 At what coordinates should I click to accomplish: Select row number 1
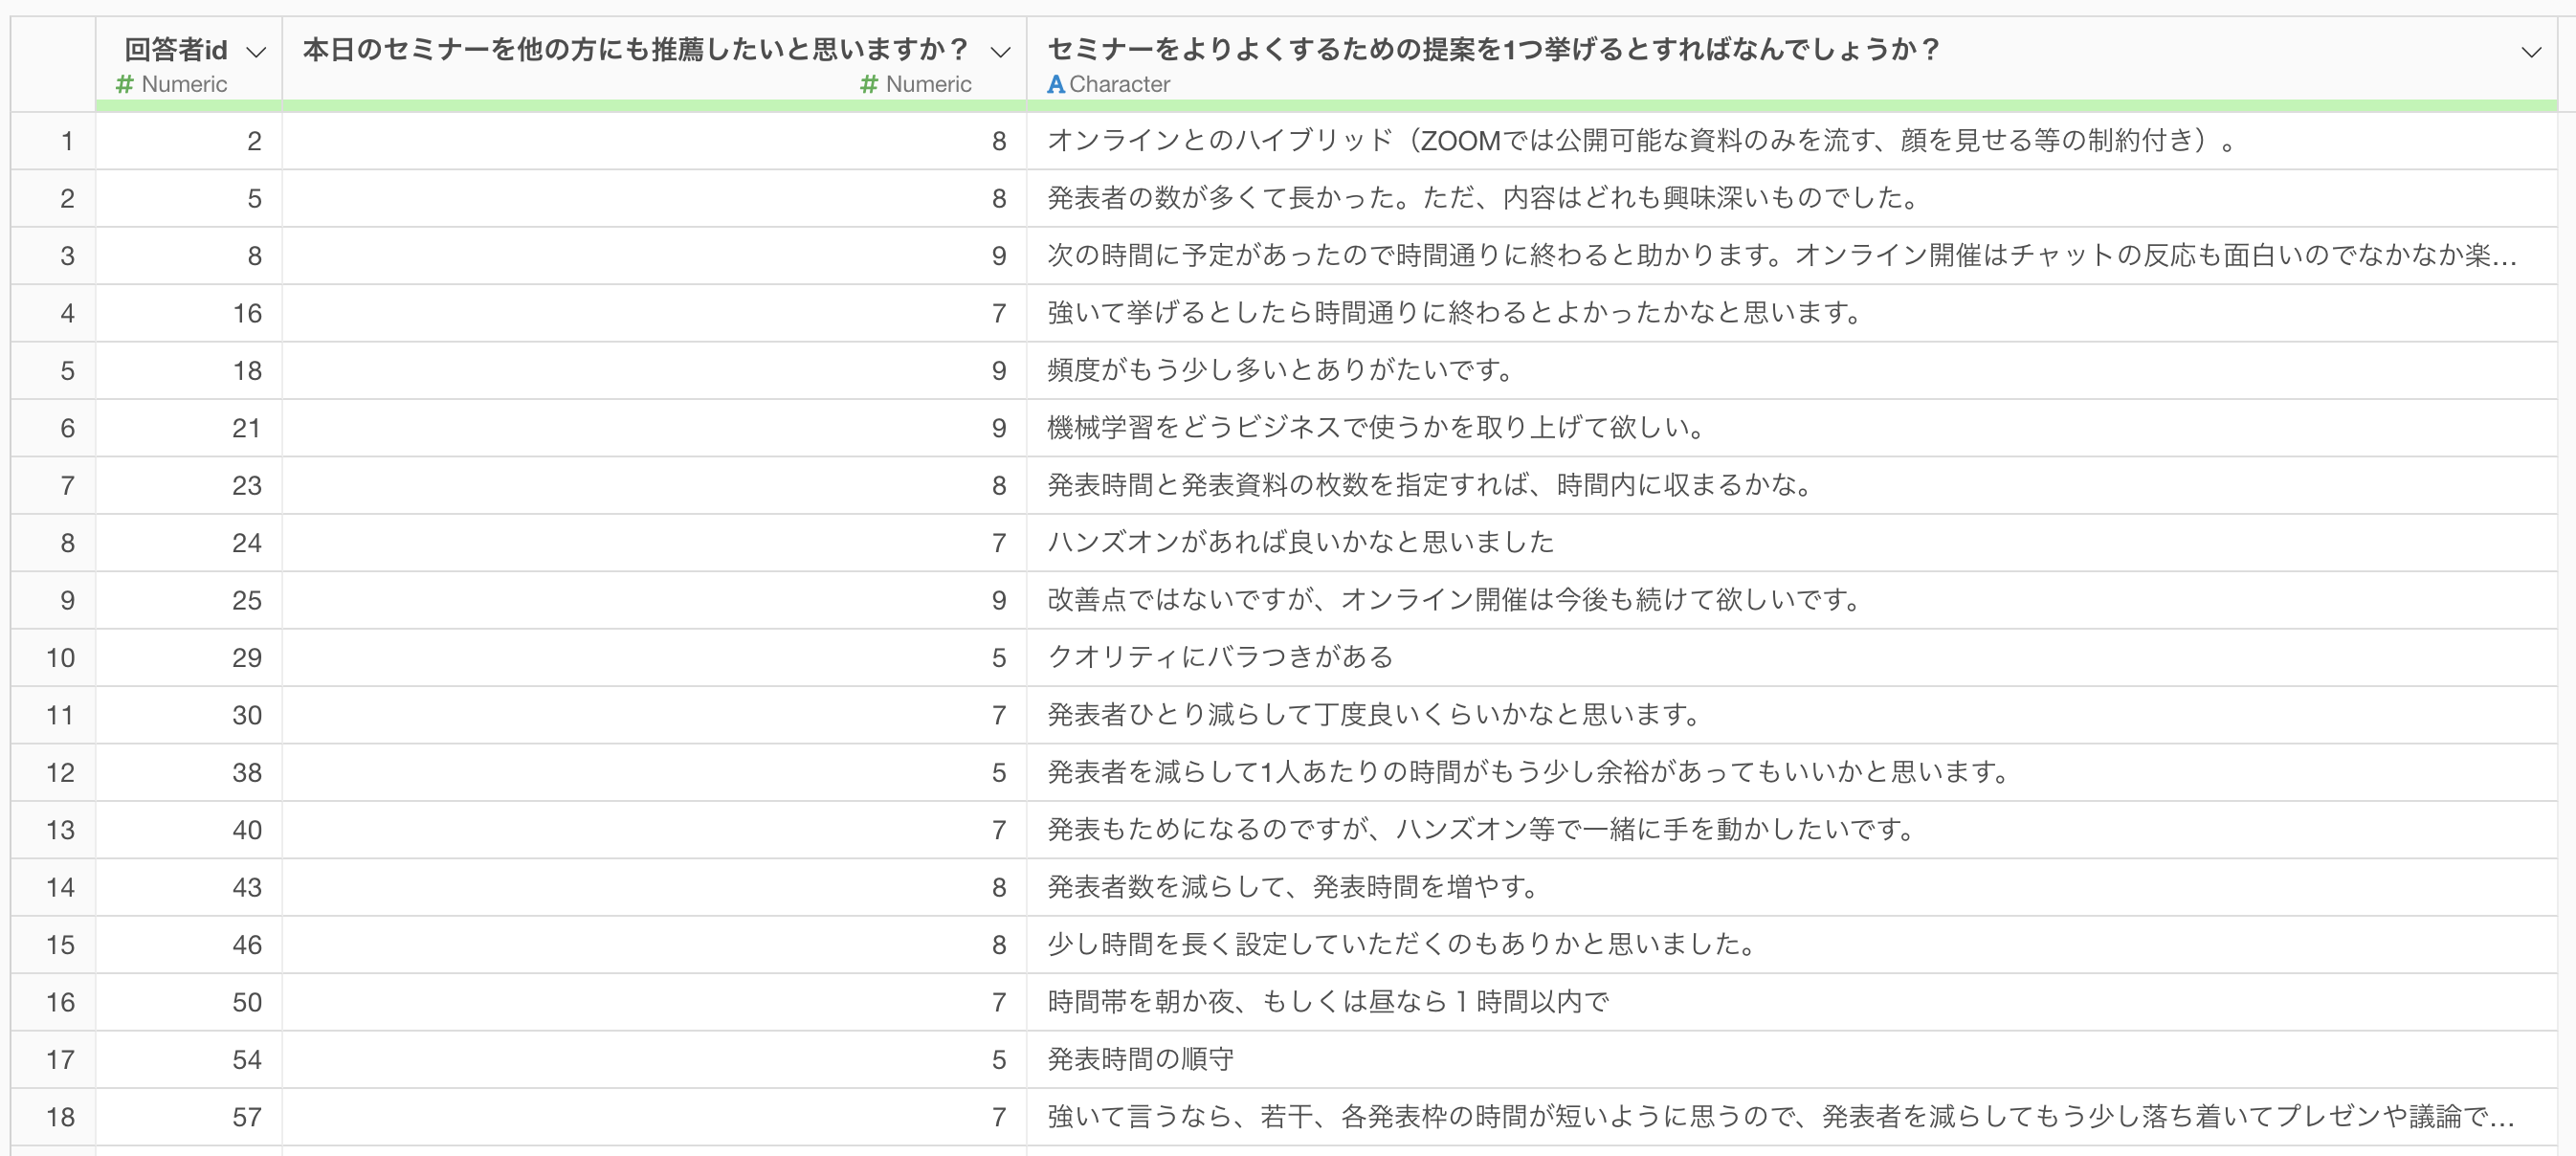54,141
